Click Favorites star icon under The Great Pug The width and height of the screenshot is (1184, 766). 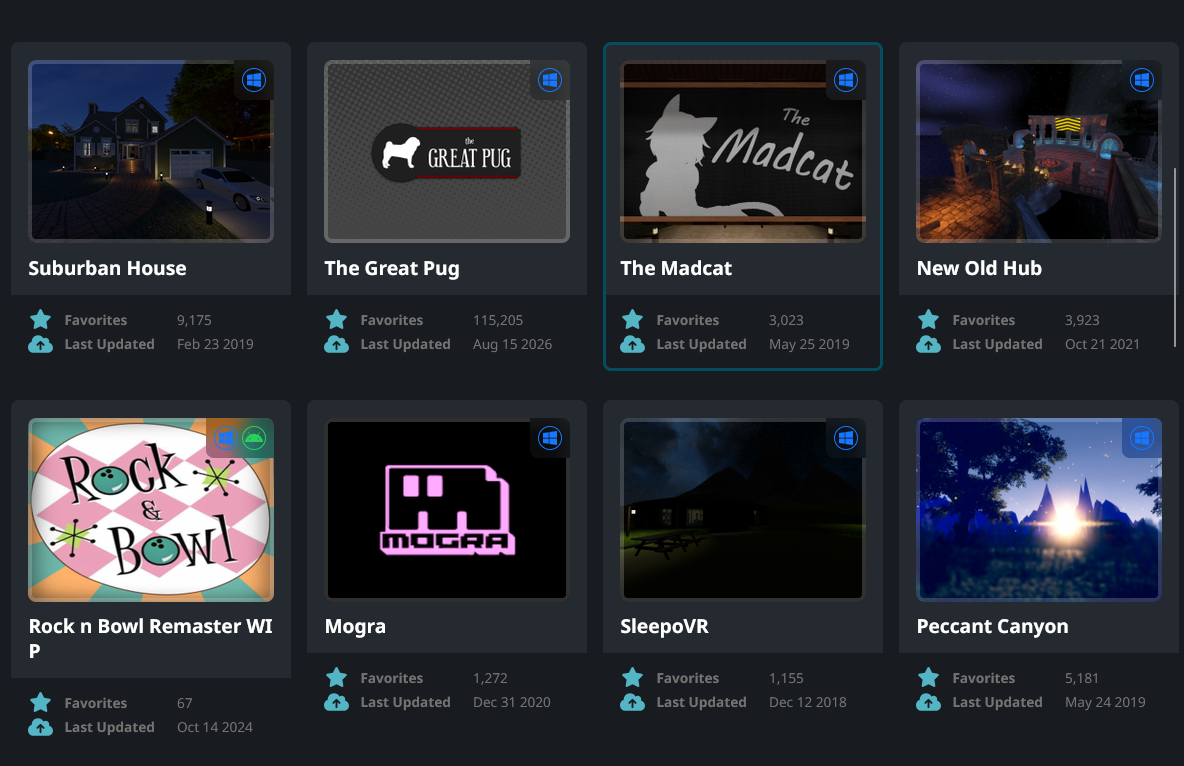(x=337, y=320)
